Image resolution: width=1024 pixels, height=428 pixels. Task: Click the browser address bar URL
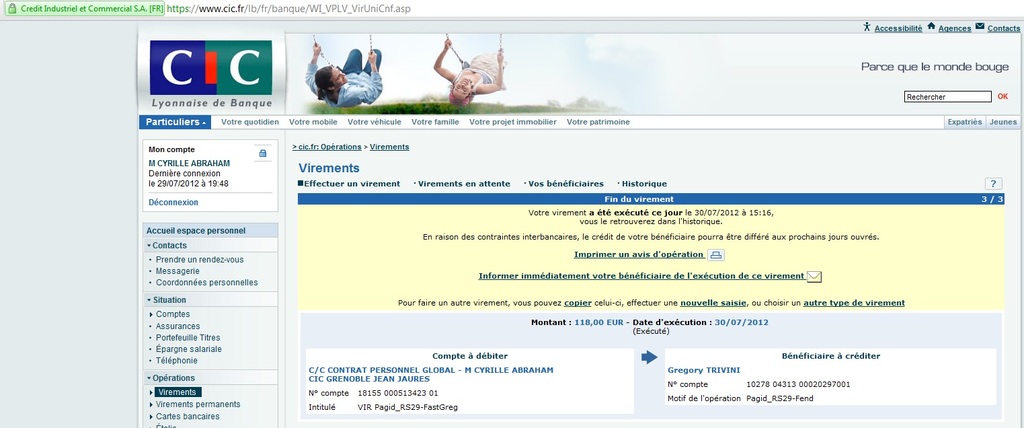[x=289, y=9]
